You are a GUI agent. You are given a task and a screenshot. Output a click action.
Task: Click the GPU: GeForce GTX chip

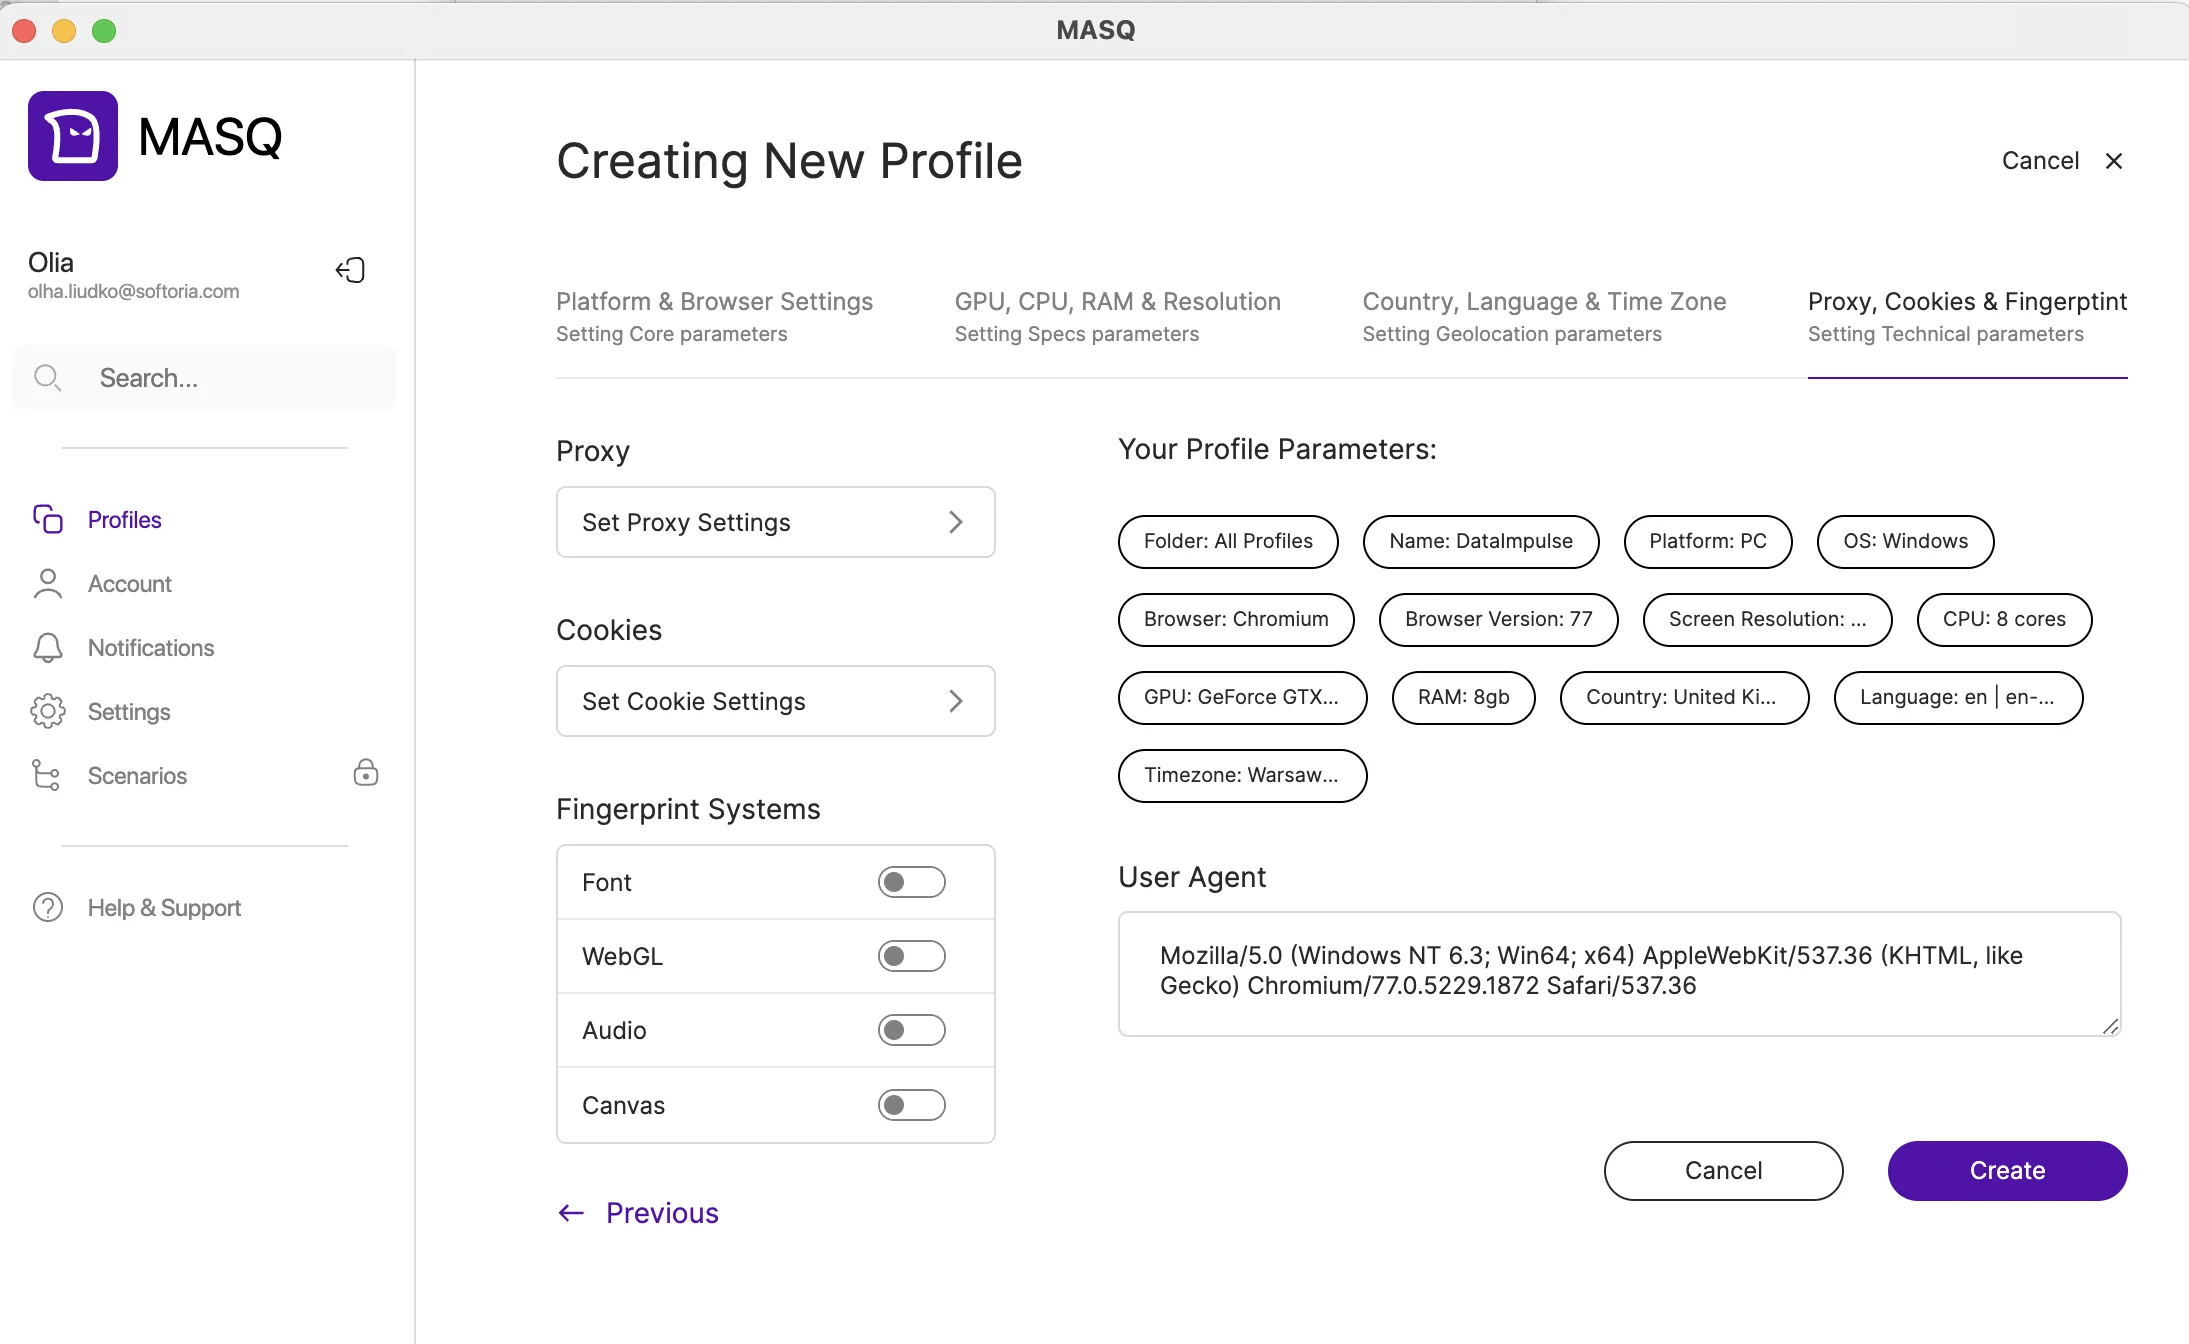pyautogui.click(x=1242, y=697)
